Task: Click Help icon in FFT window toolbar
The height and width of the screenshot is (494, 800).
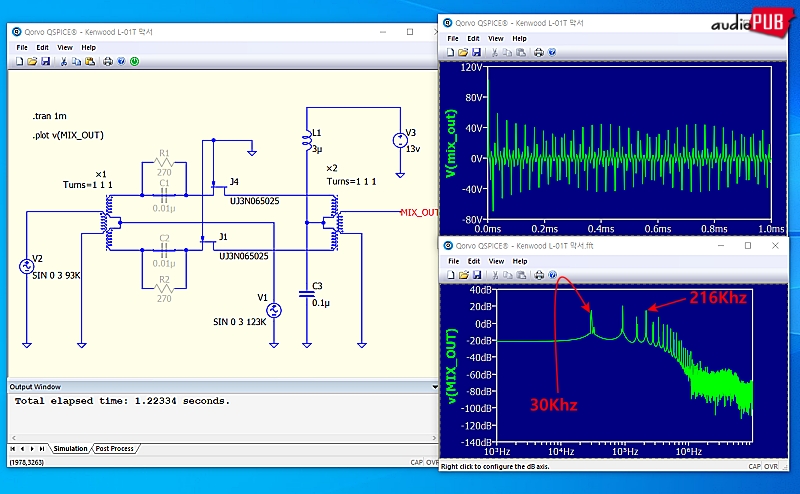Action: [x=553, y=275]
